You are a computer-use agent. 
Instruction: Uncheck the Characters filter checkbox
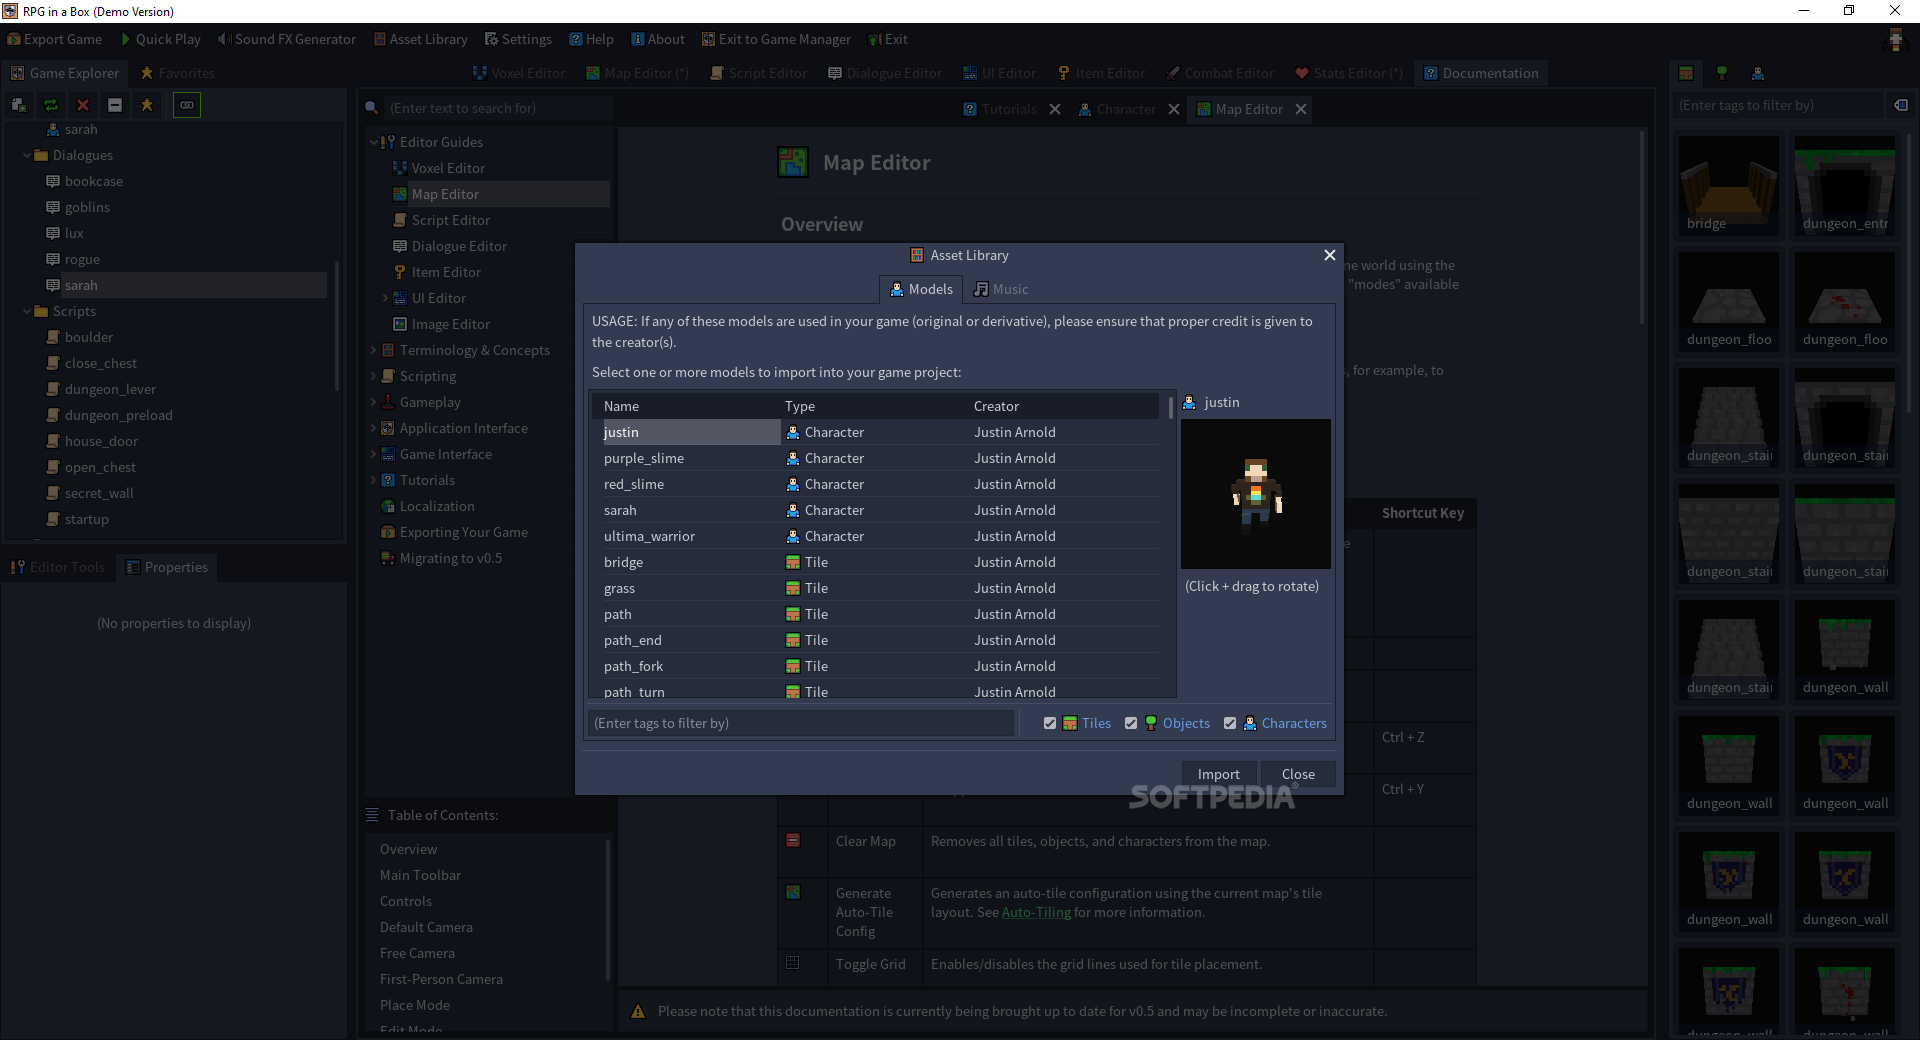(x=1230, y=723)
